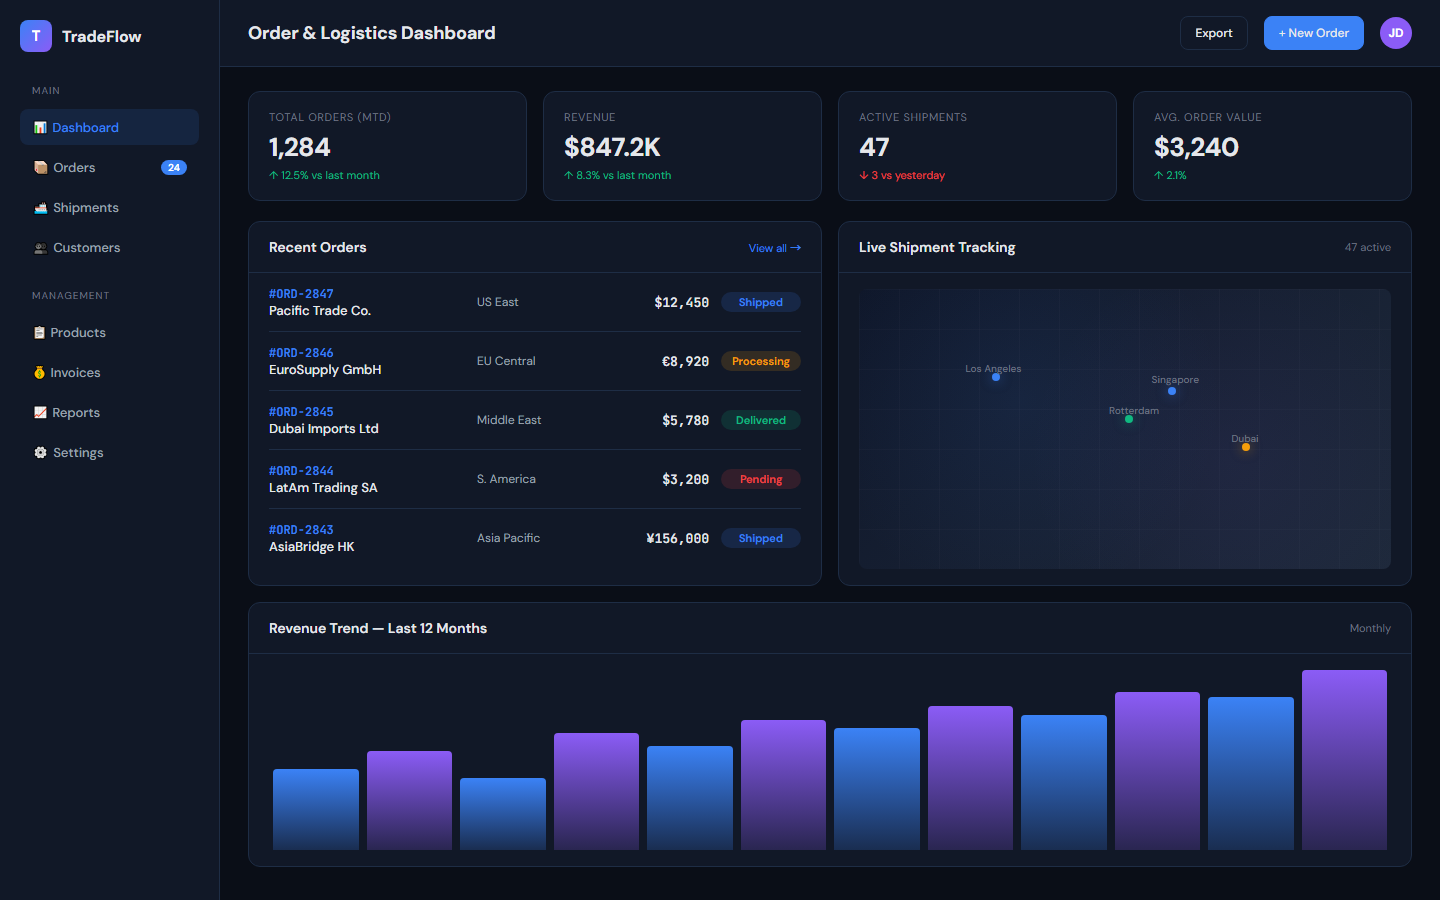
Task: Follow the View all orders link
Action: (x=774, y=248)
